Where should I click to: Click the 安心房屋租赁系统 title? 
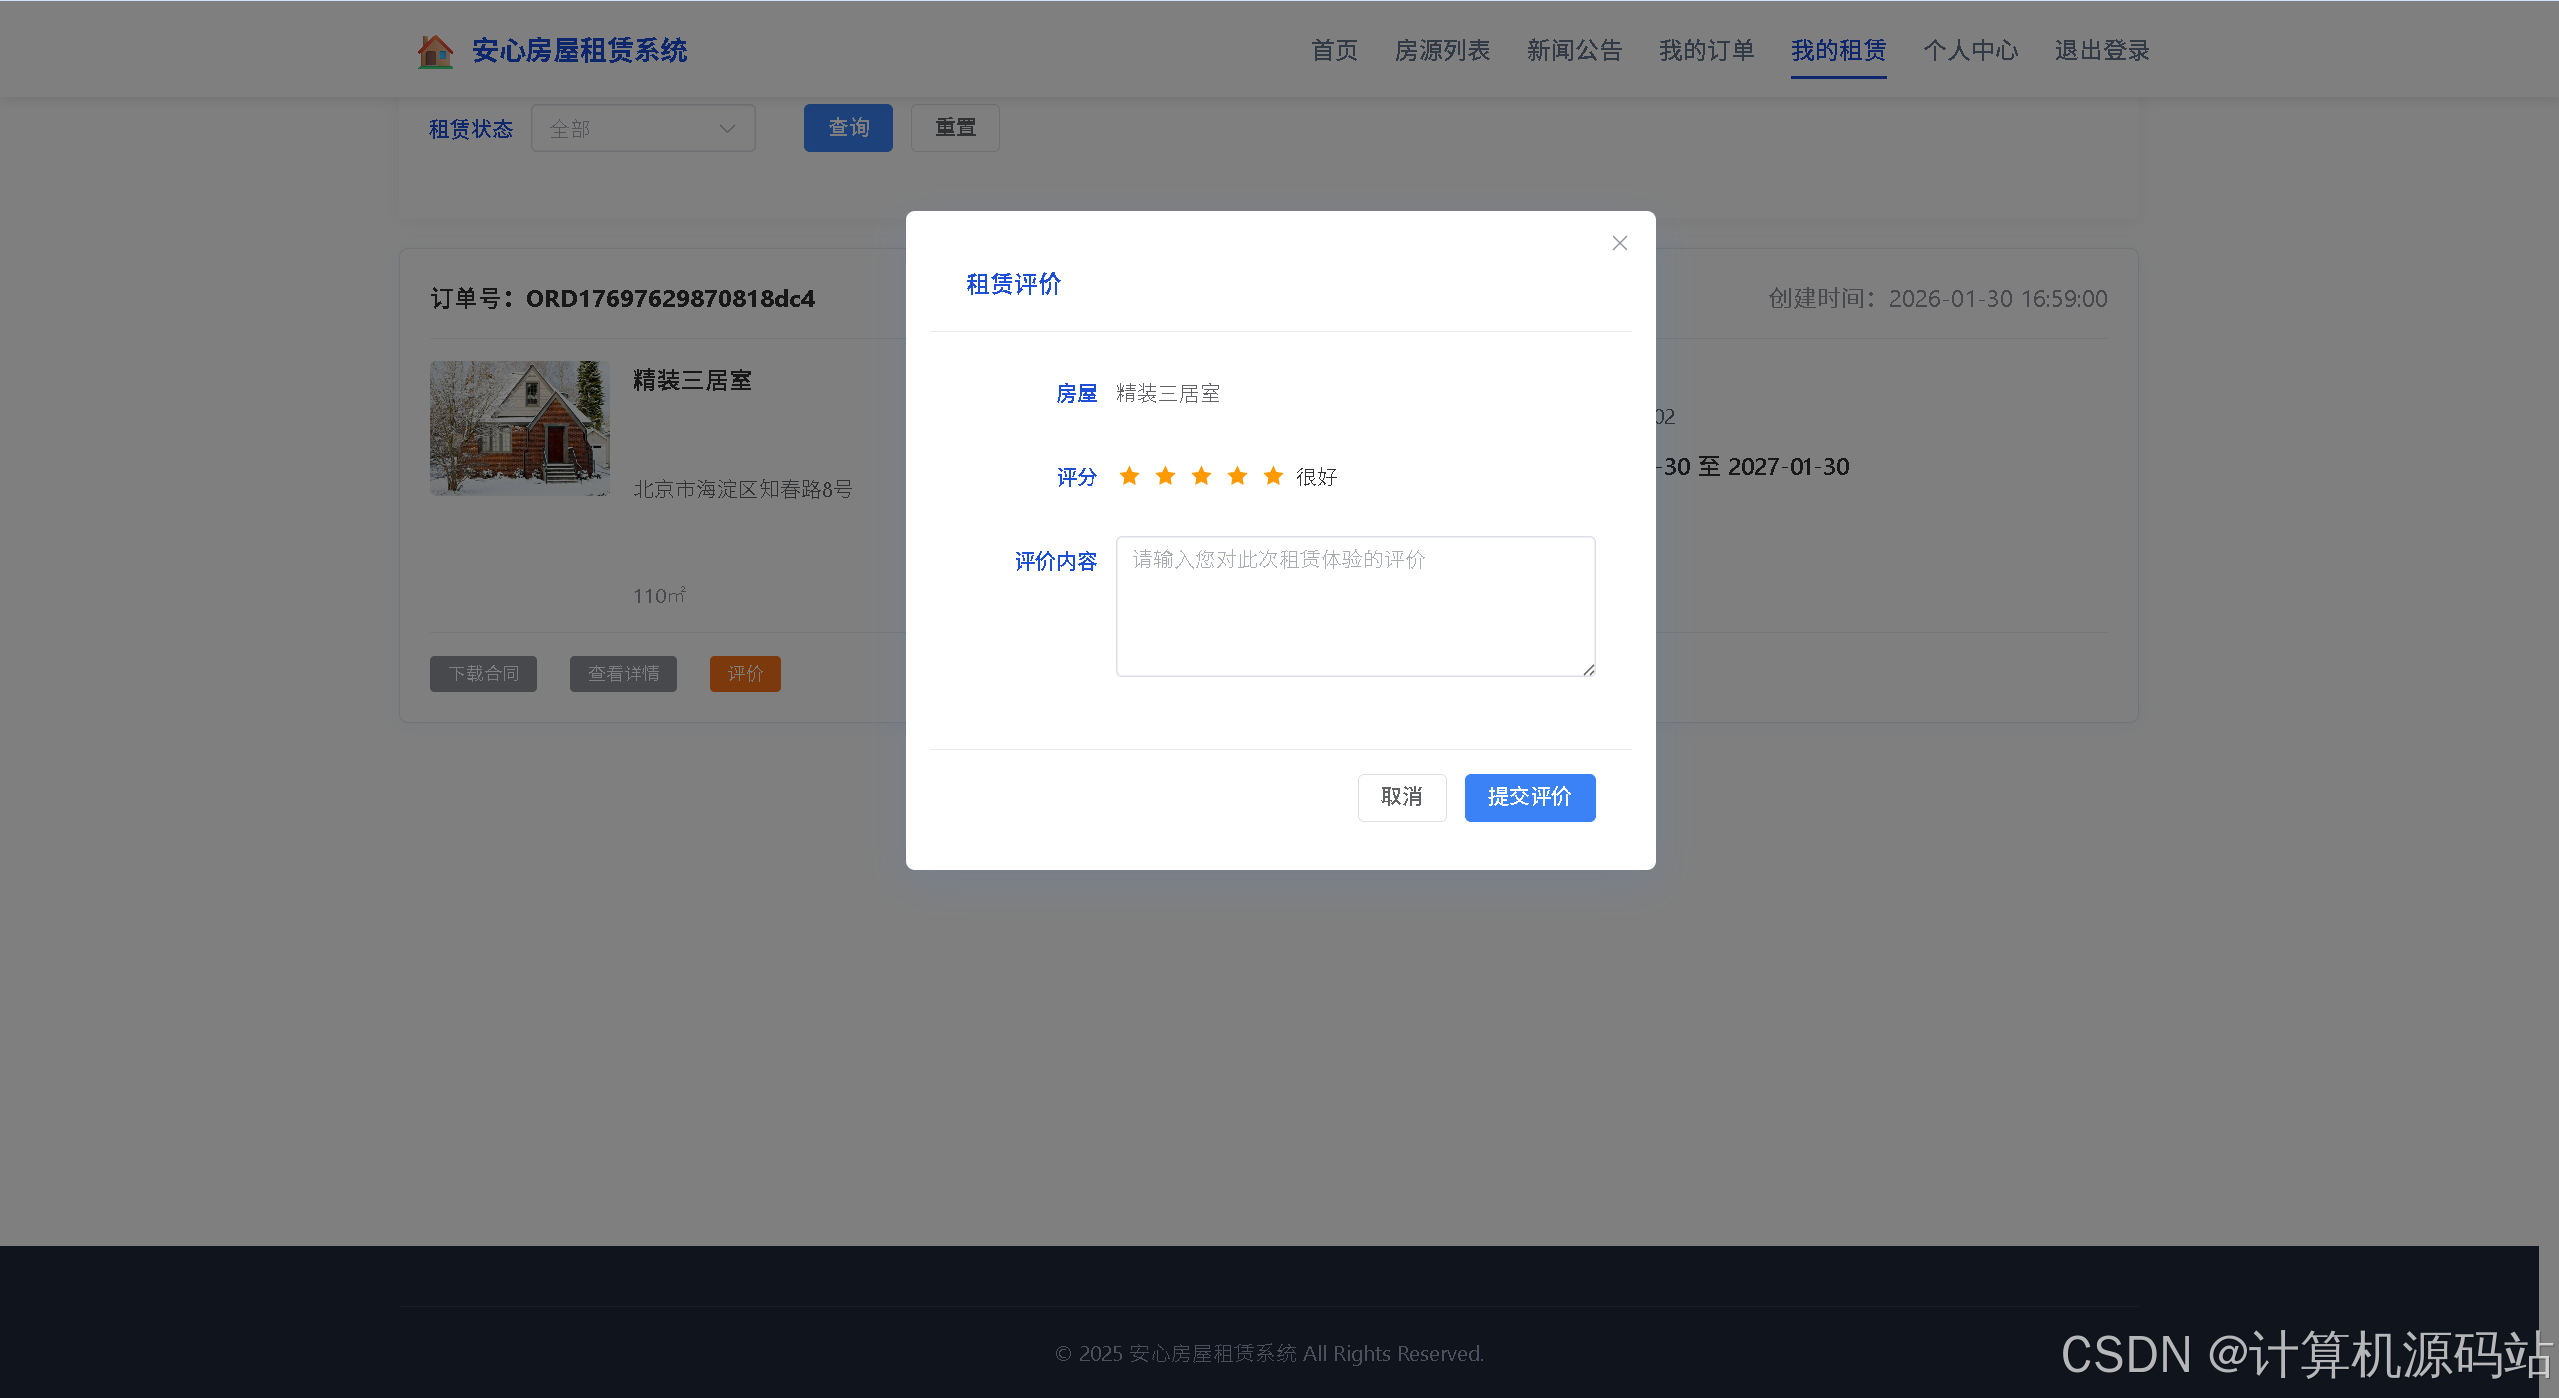pos(579,51)
